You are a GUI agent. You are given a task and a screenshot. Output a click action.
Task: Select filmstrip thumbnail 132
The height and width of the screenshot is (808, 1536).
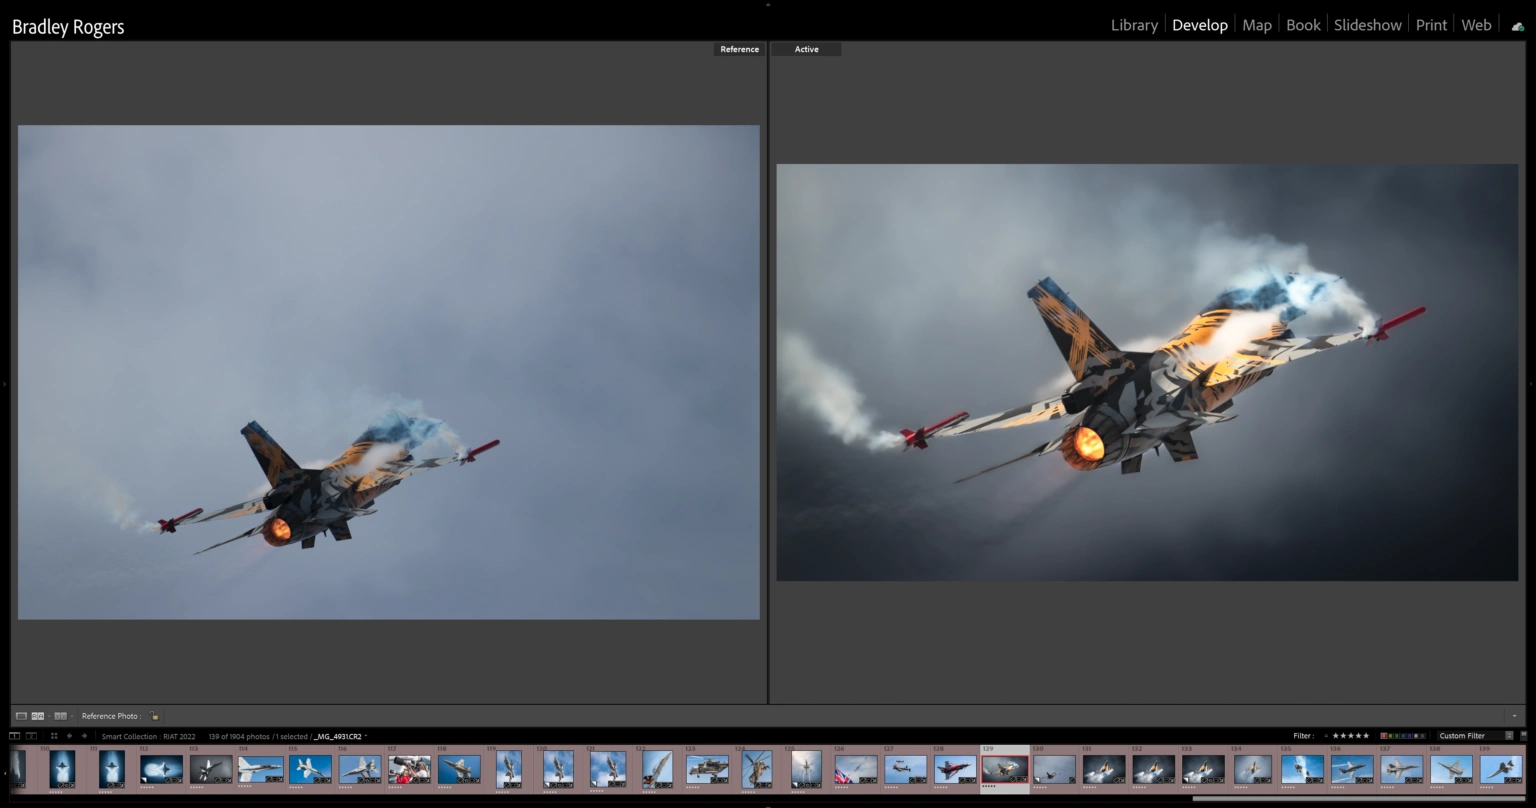click(1153, 769)
